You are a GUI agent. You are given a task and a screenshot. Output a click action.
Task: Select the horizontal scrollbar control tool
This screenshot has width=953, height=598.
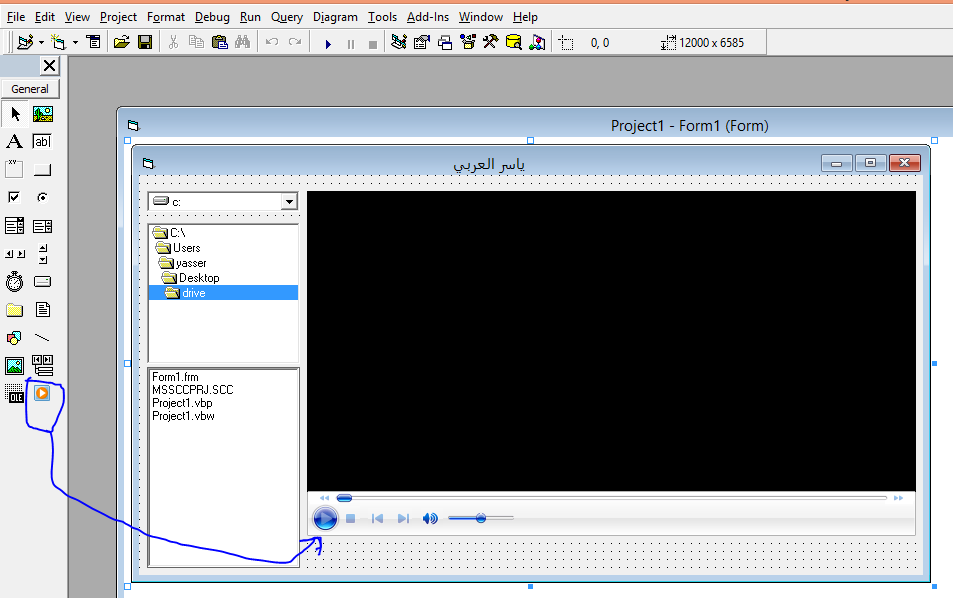(x=15, y=254)
